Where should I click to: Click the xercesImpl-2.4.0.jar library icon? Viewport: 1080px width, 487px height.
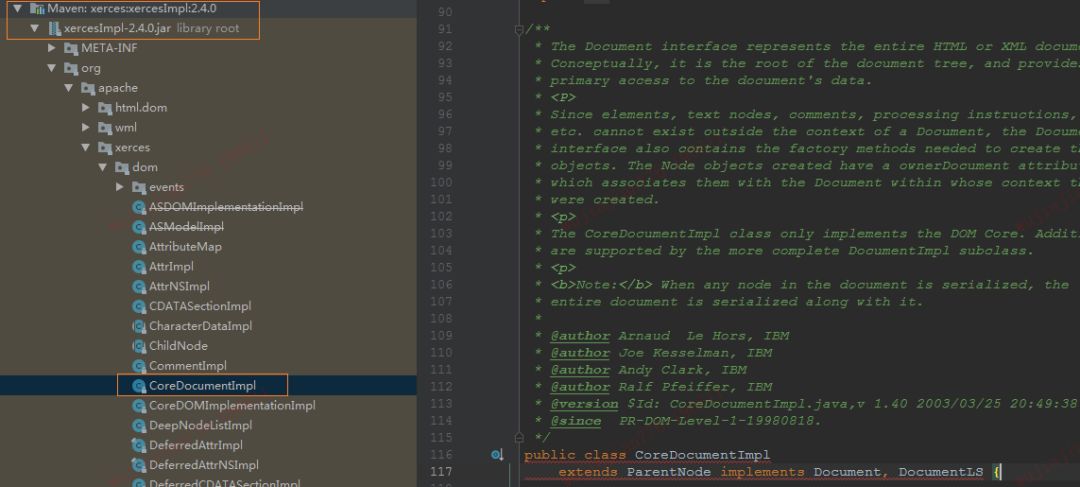tap(55, 28)
